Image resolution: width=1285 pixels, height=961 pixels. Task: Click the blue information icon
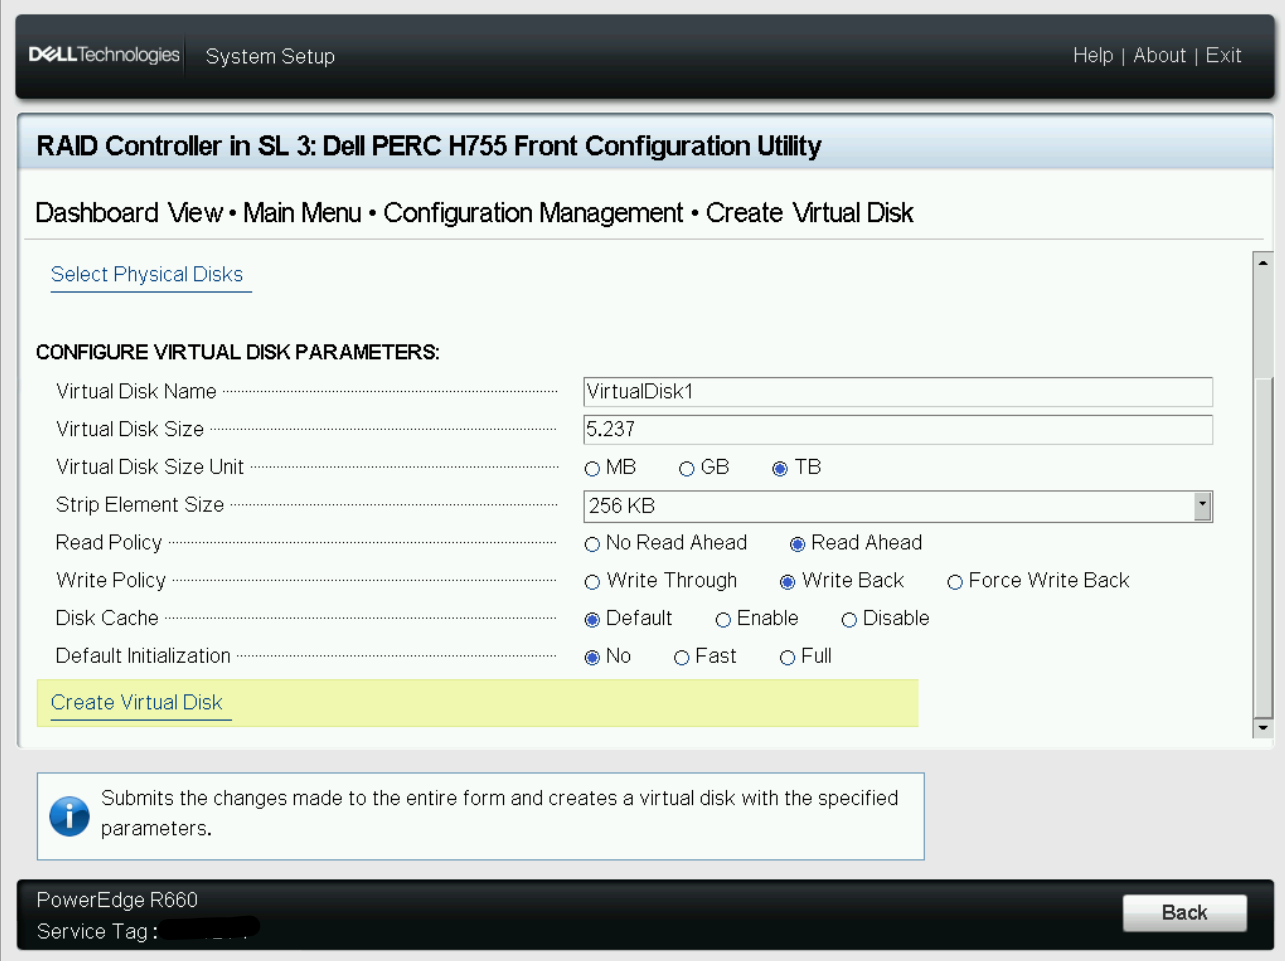(69, 816)
